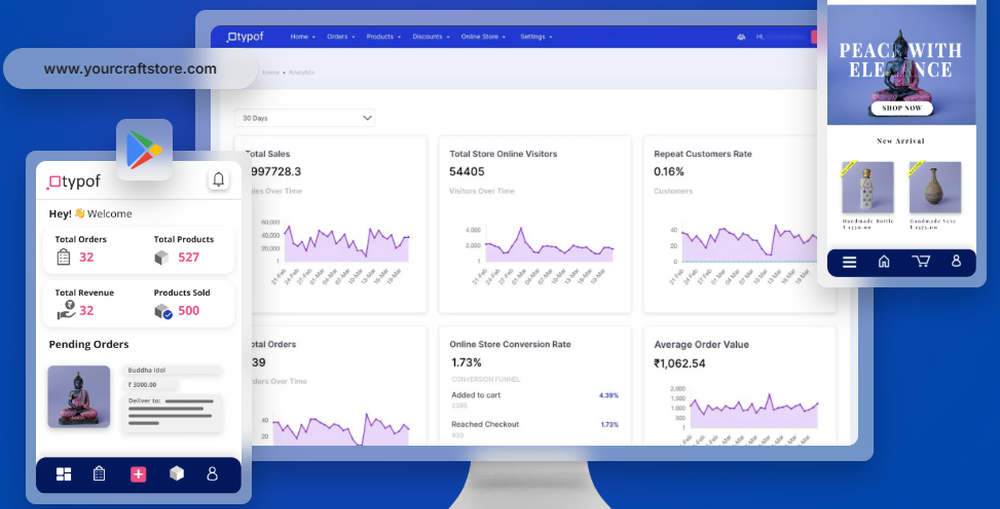Open the 30 Days period dropdown
The image size is (1000, 509).
coord(305,118)
